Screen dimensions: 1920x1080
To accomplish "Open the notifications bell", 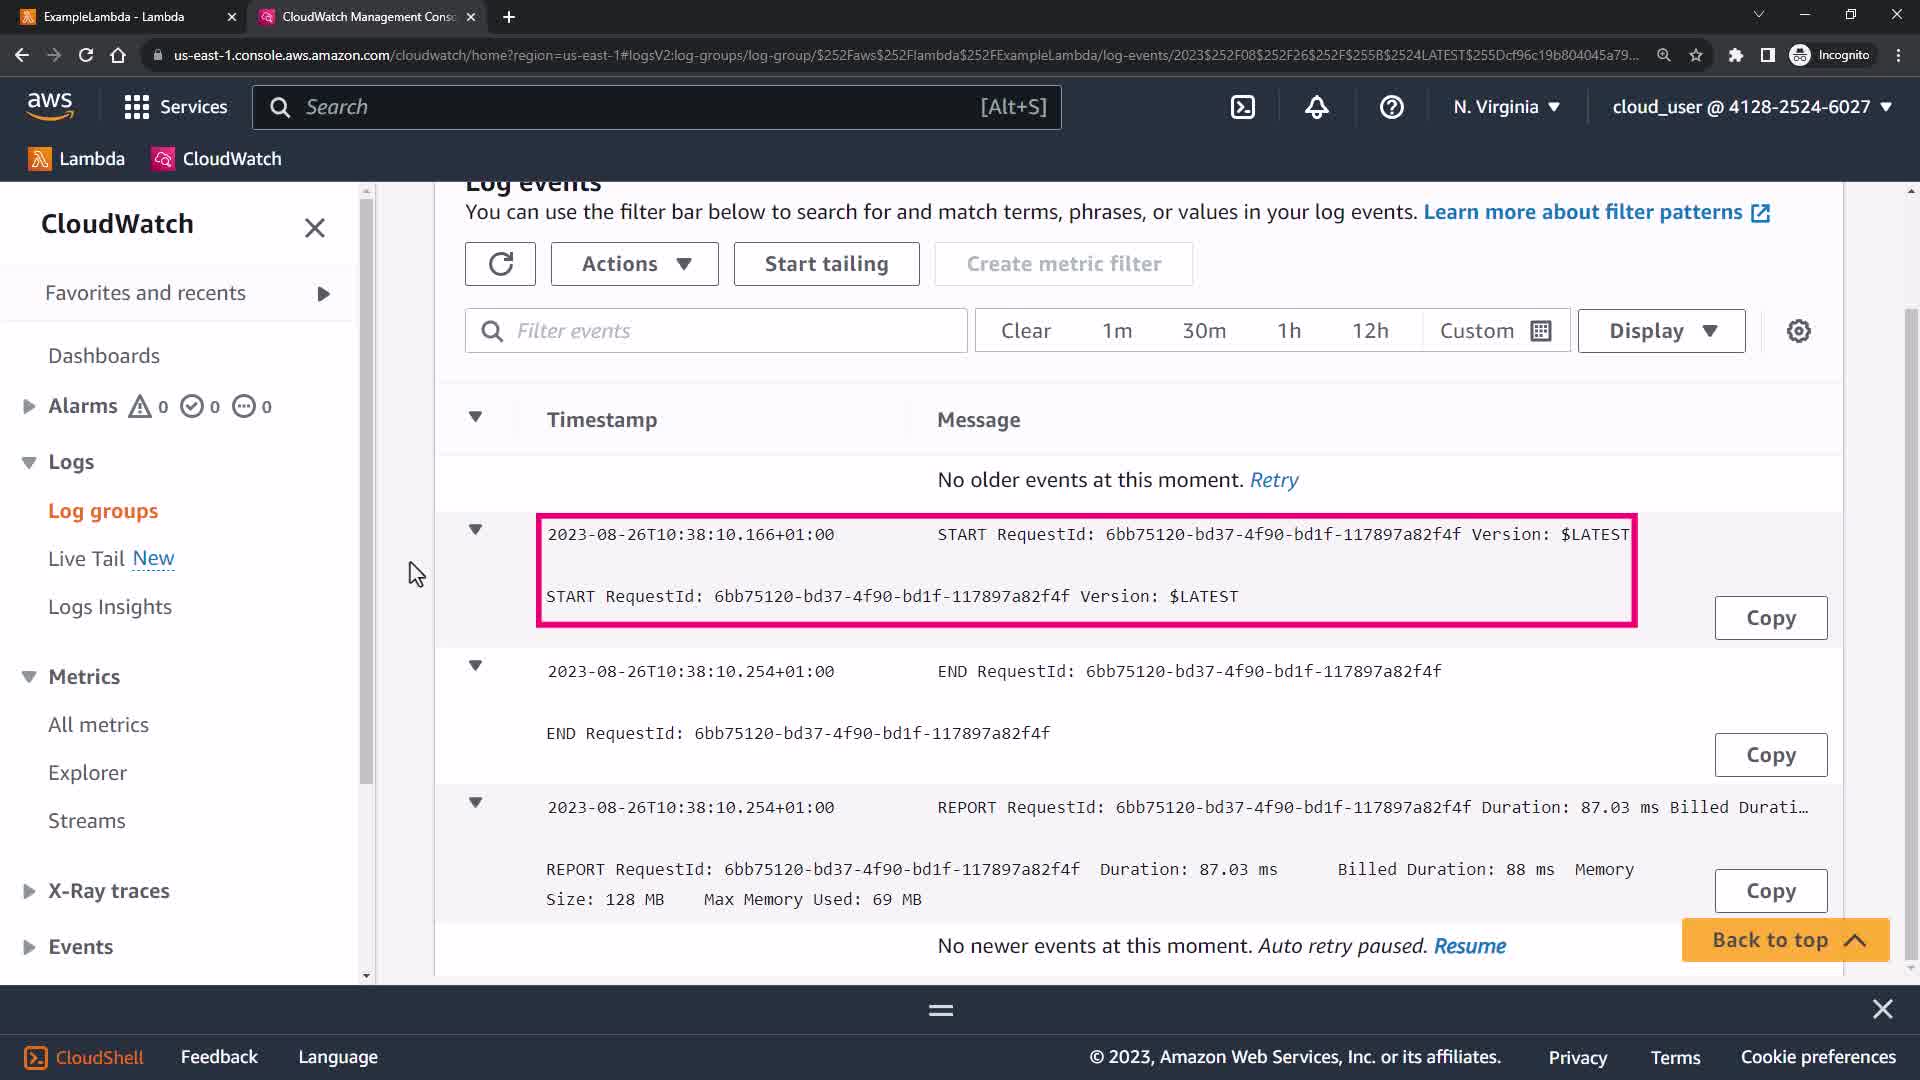I will point(1316,107).
